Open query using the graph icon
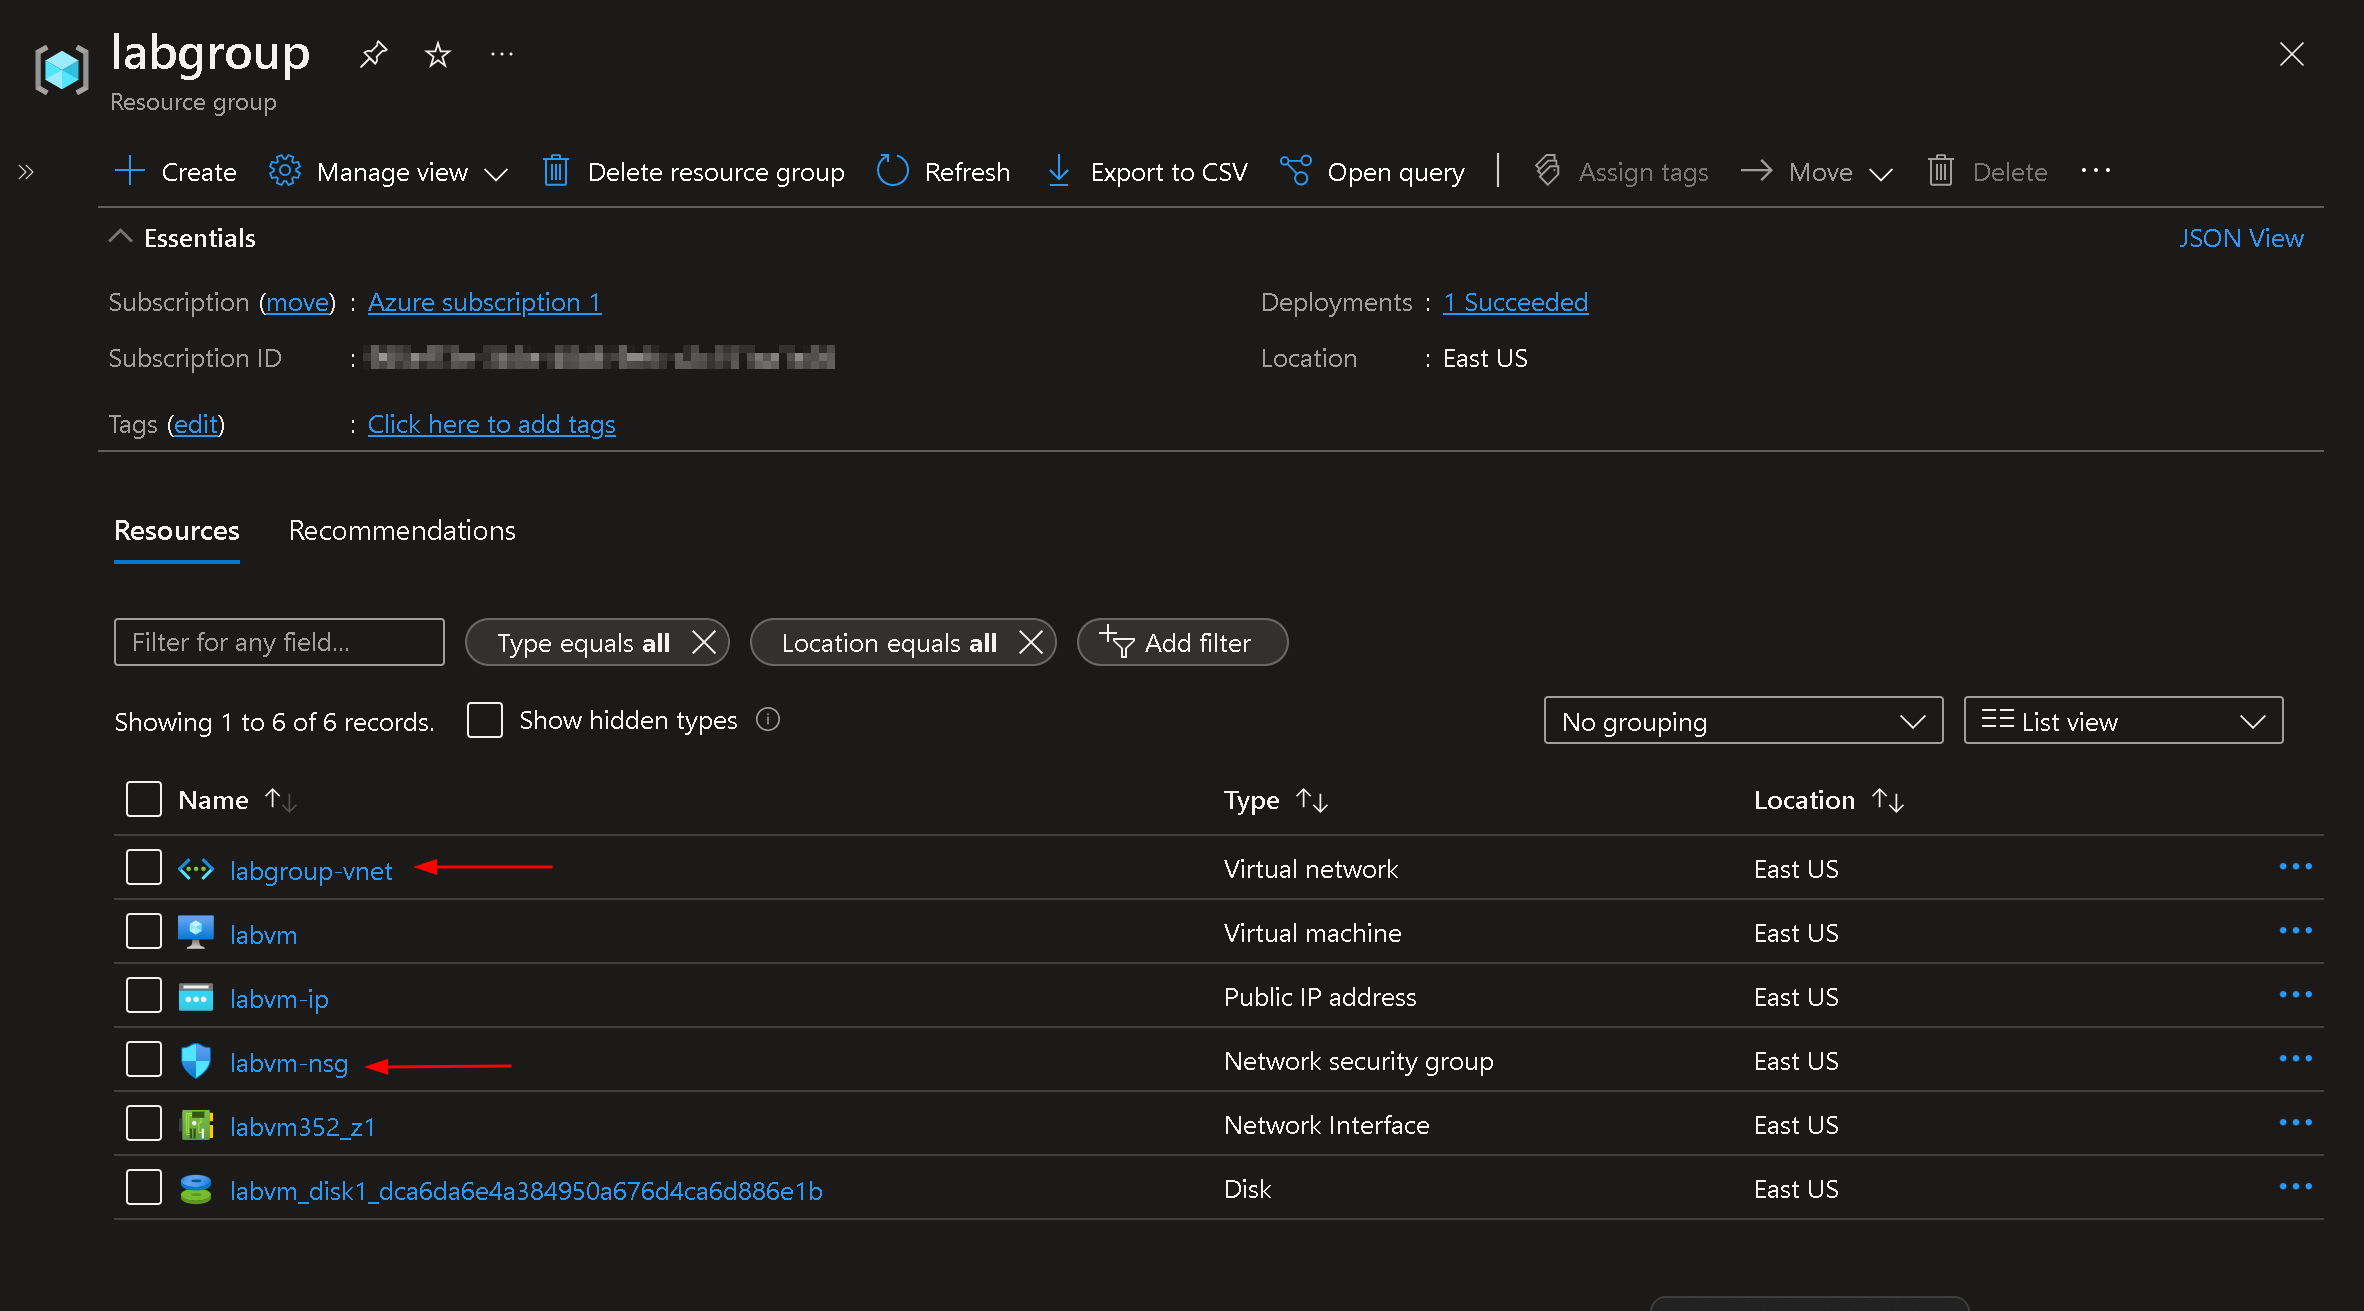The image size is (2364, 1311). (1296, 171)
